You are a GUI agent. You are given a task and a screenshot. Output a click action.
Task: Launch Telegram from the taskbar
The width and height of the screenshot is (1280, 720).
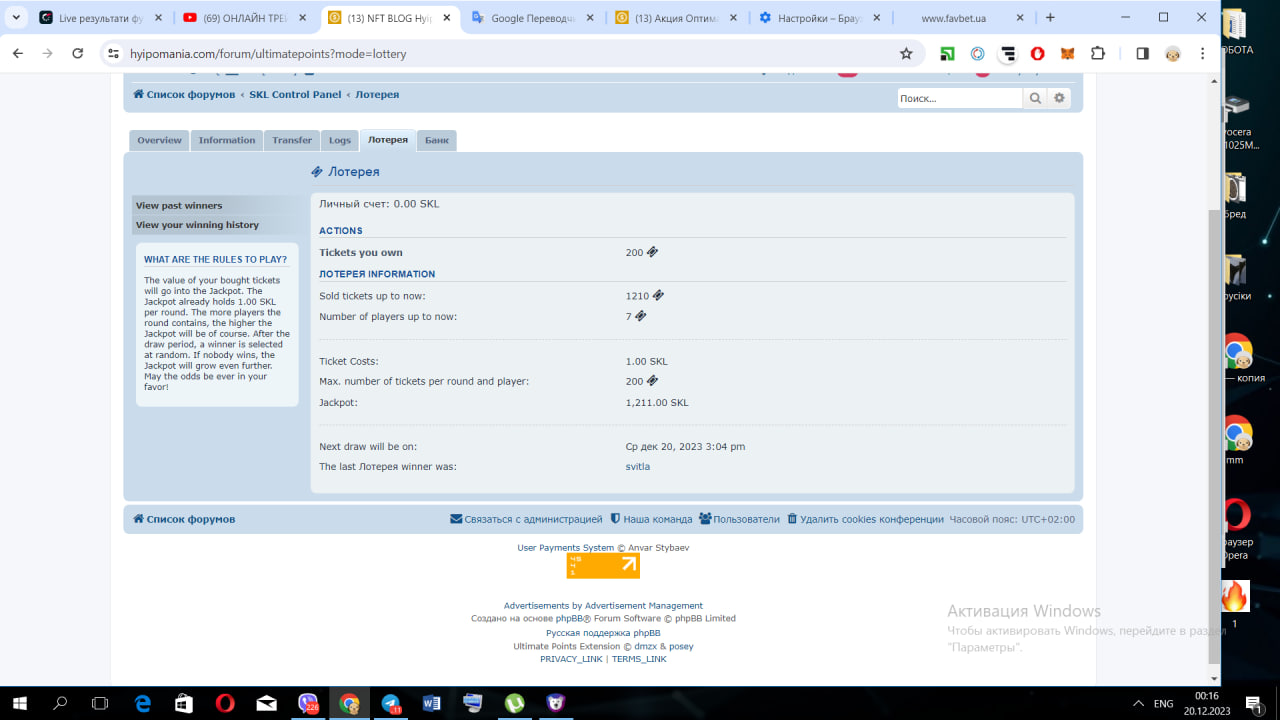(x=391, y=703)
